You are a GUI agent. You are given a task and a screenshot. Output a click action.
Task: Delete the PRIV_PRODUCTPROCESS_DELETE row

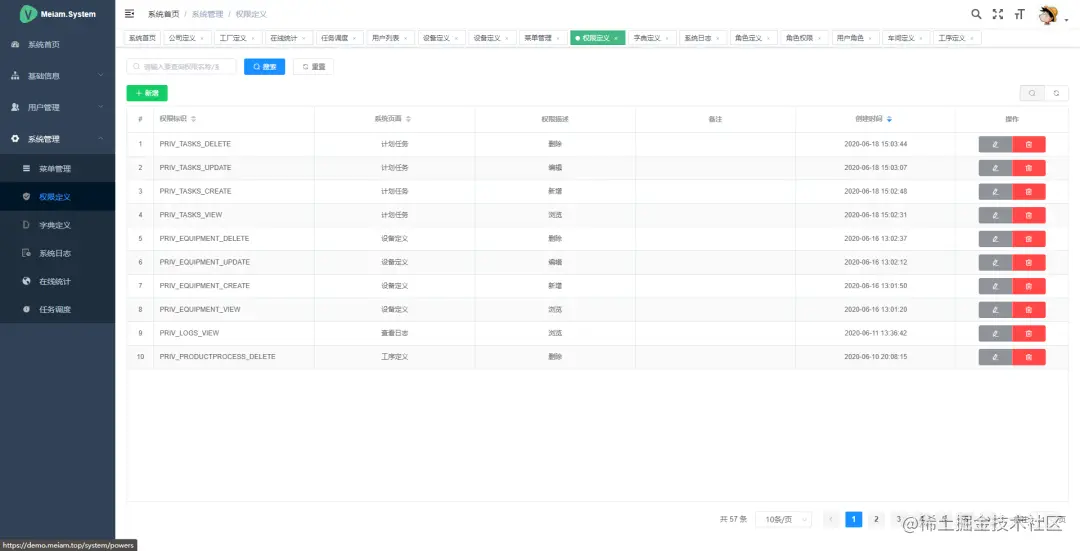(1029, 357)
